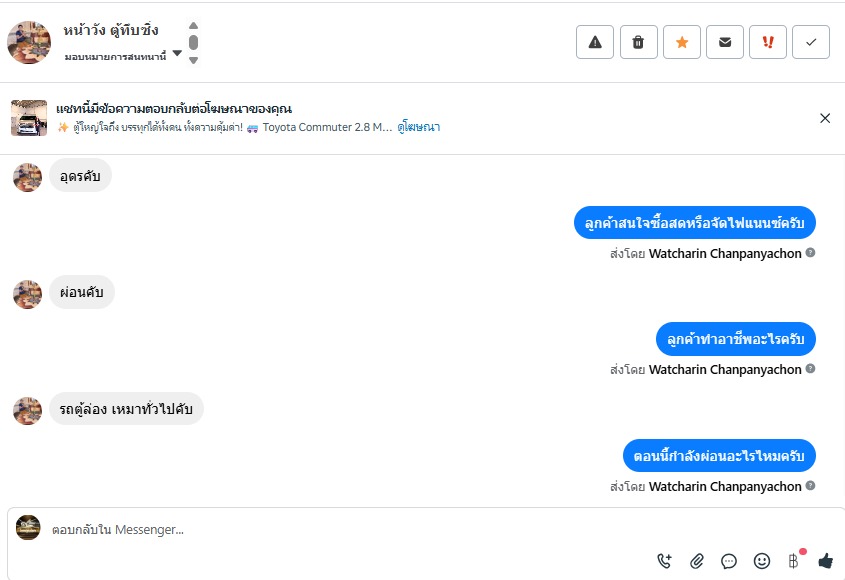
Task: Open the emoji picker
Action: click(761, 561)
